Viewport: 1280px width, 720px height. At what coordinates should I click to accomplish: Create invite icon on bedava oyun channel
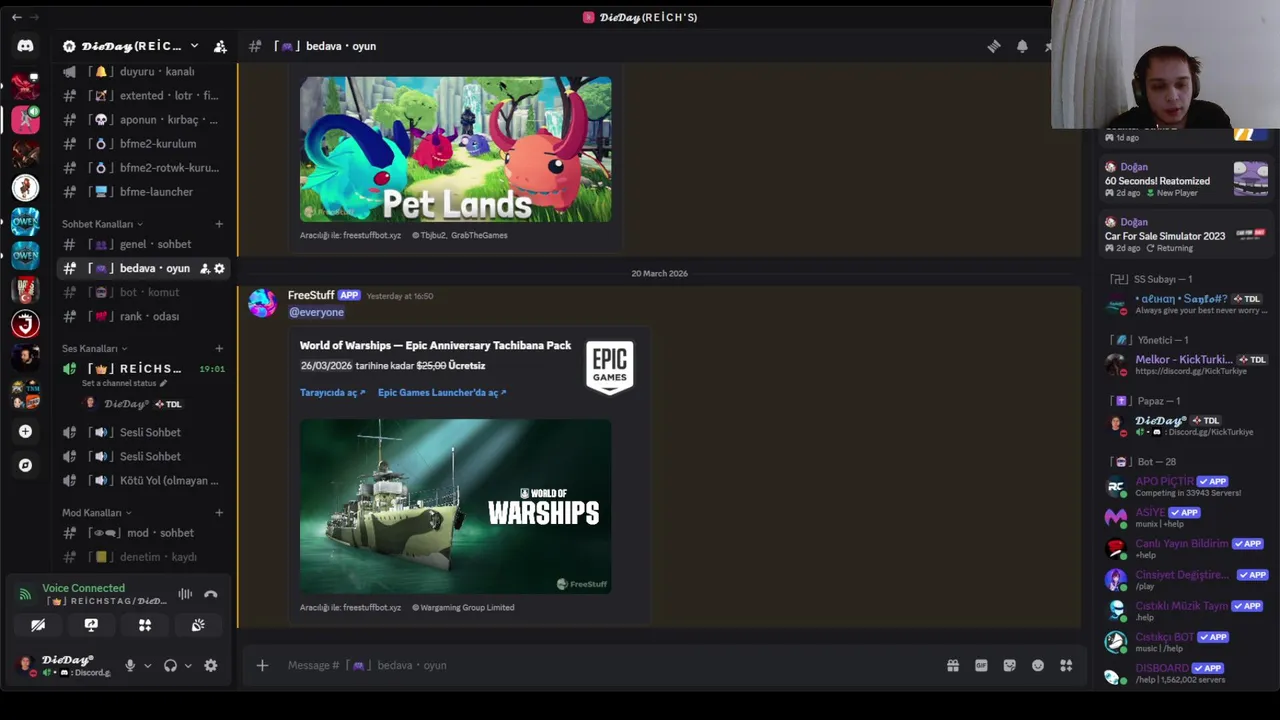click(x=204, y=268)
